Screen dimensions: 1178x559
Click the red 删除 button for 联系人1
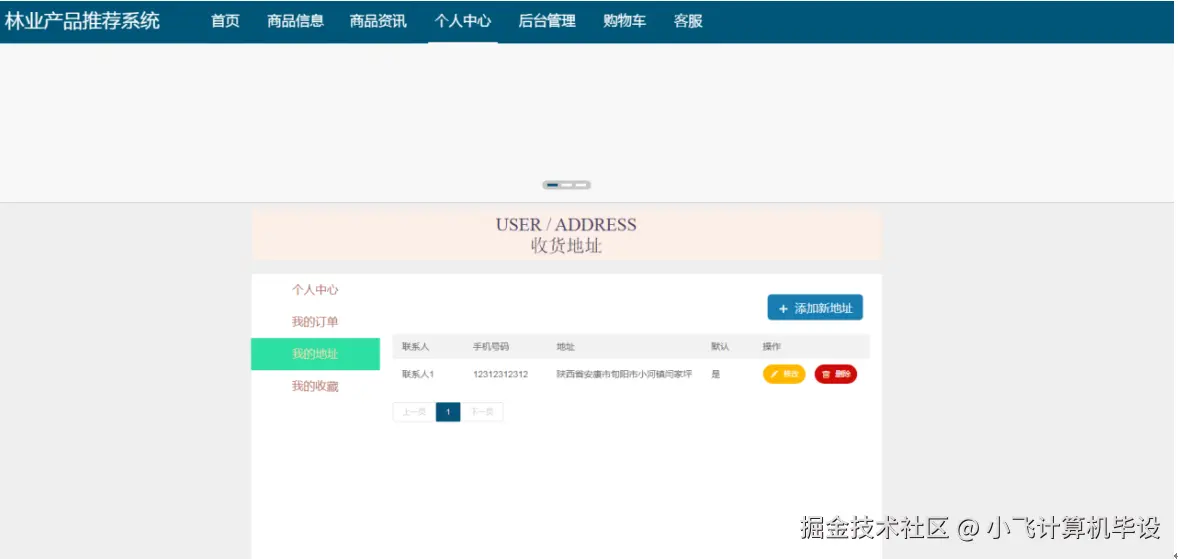click(x=835, y=374)
